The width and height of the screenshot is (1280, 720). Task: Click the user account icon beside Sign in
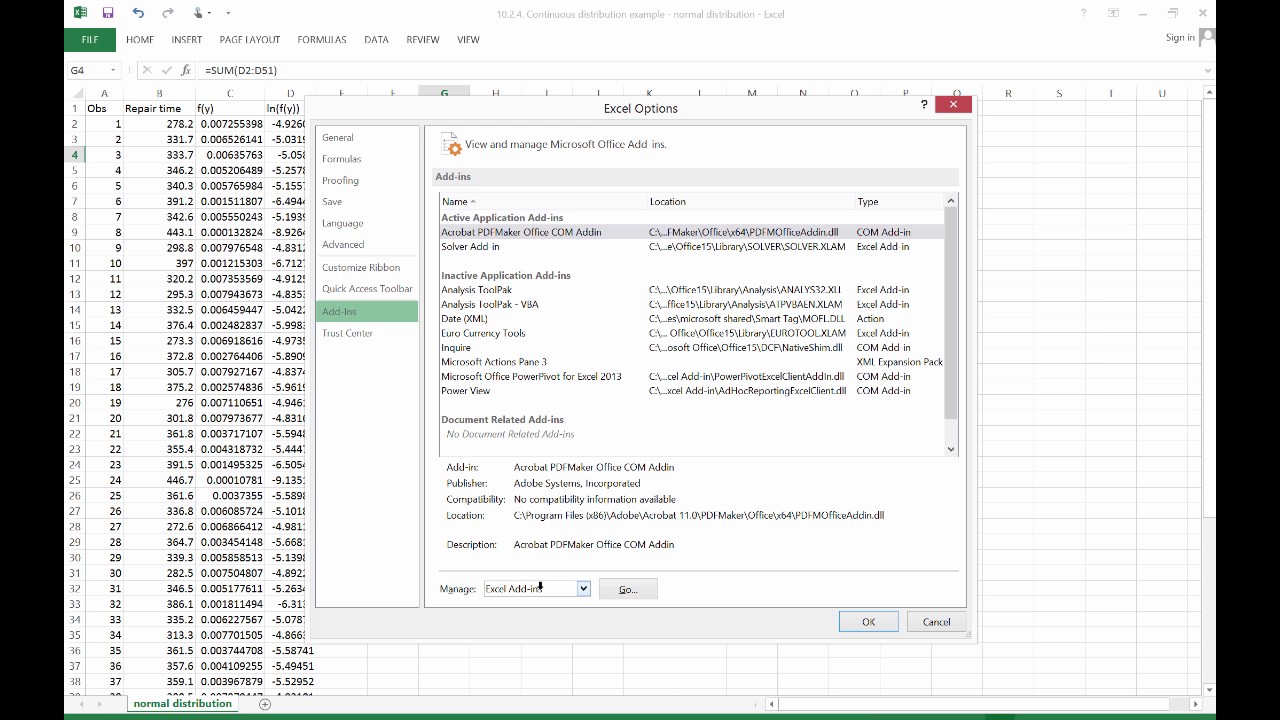pos(1206,37)
